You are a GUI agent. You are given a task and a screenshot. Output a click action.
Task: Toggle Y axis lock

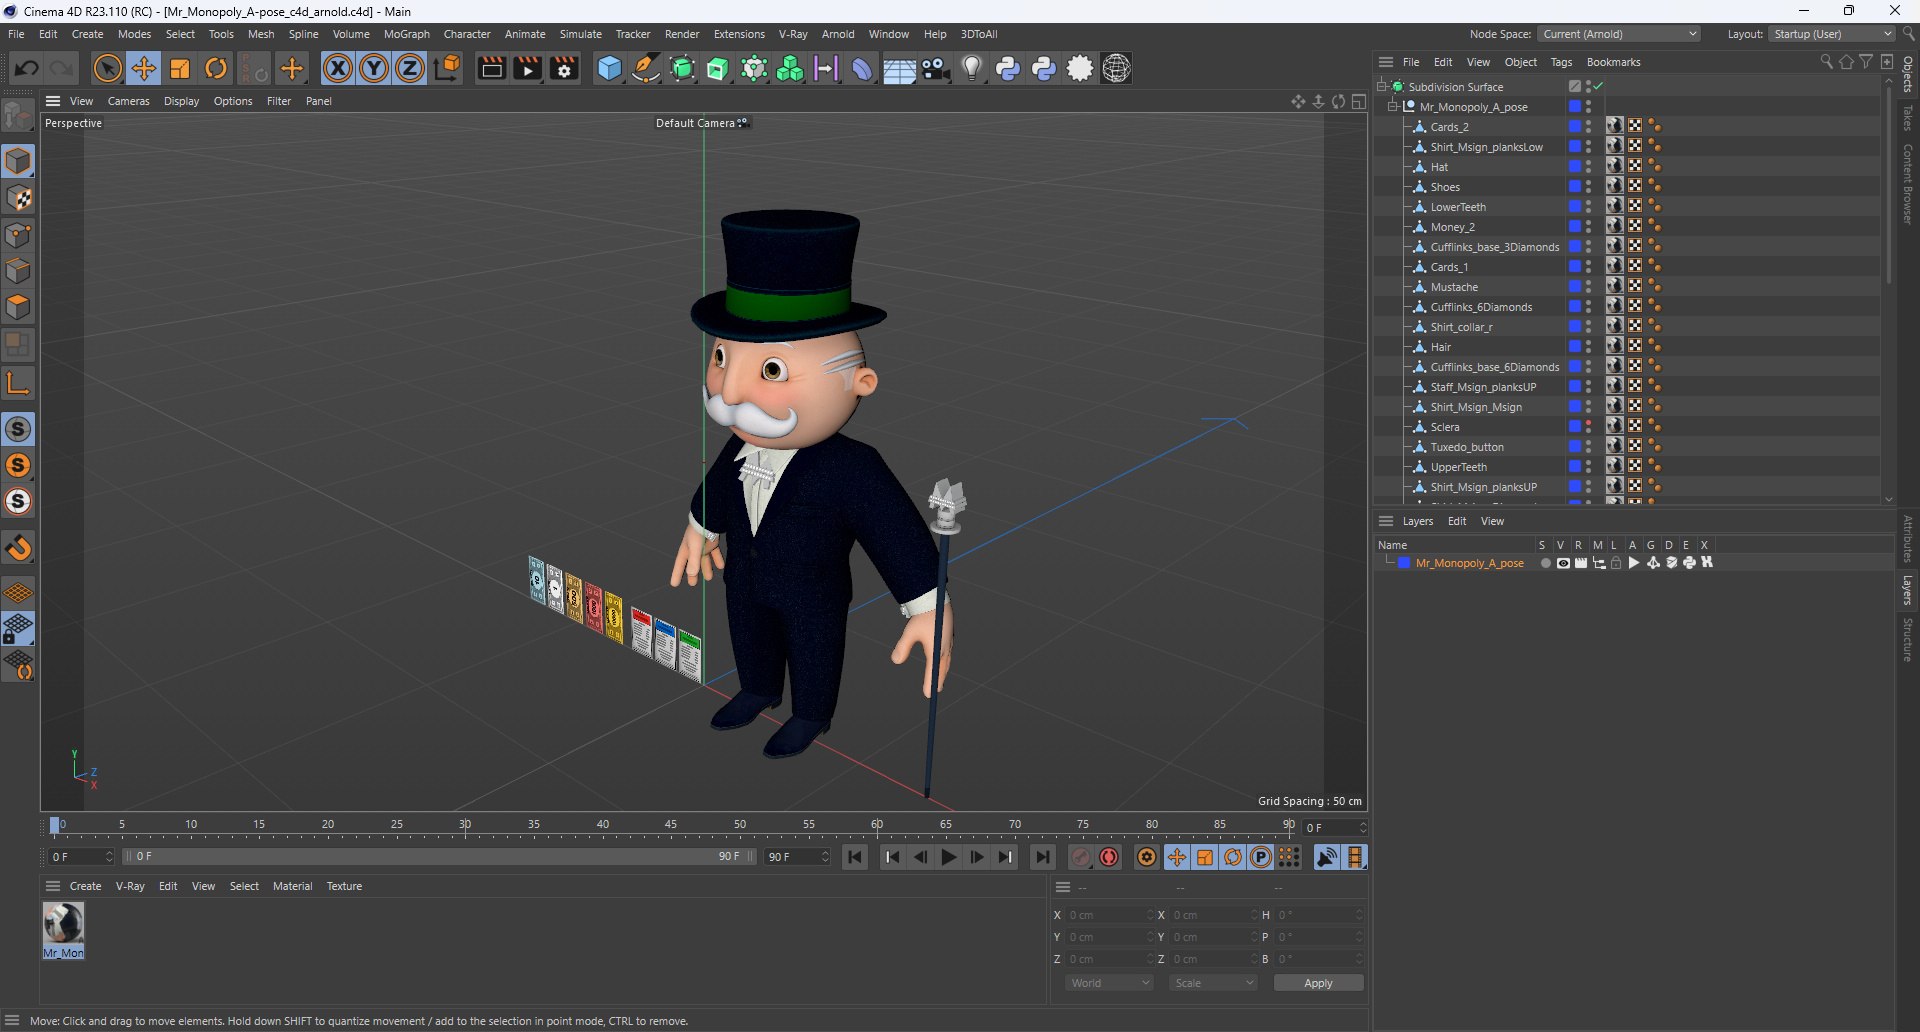point(374,68)
